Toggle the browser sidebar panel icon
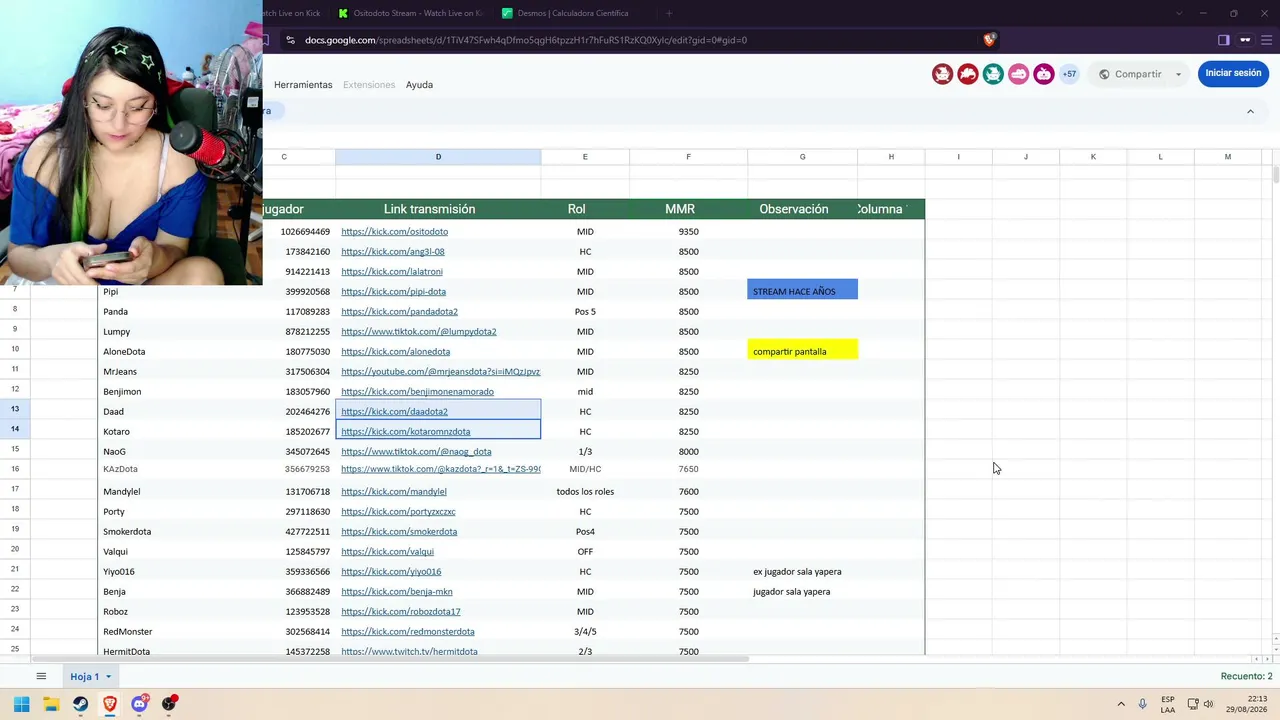 coord(1223,40)
